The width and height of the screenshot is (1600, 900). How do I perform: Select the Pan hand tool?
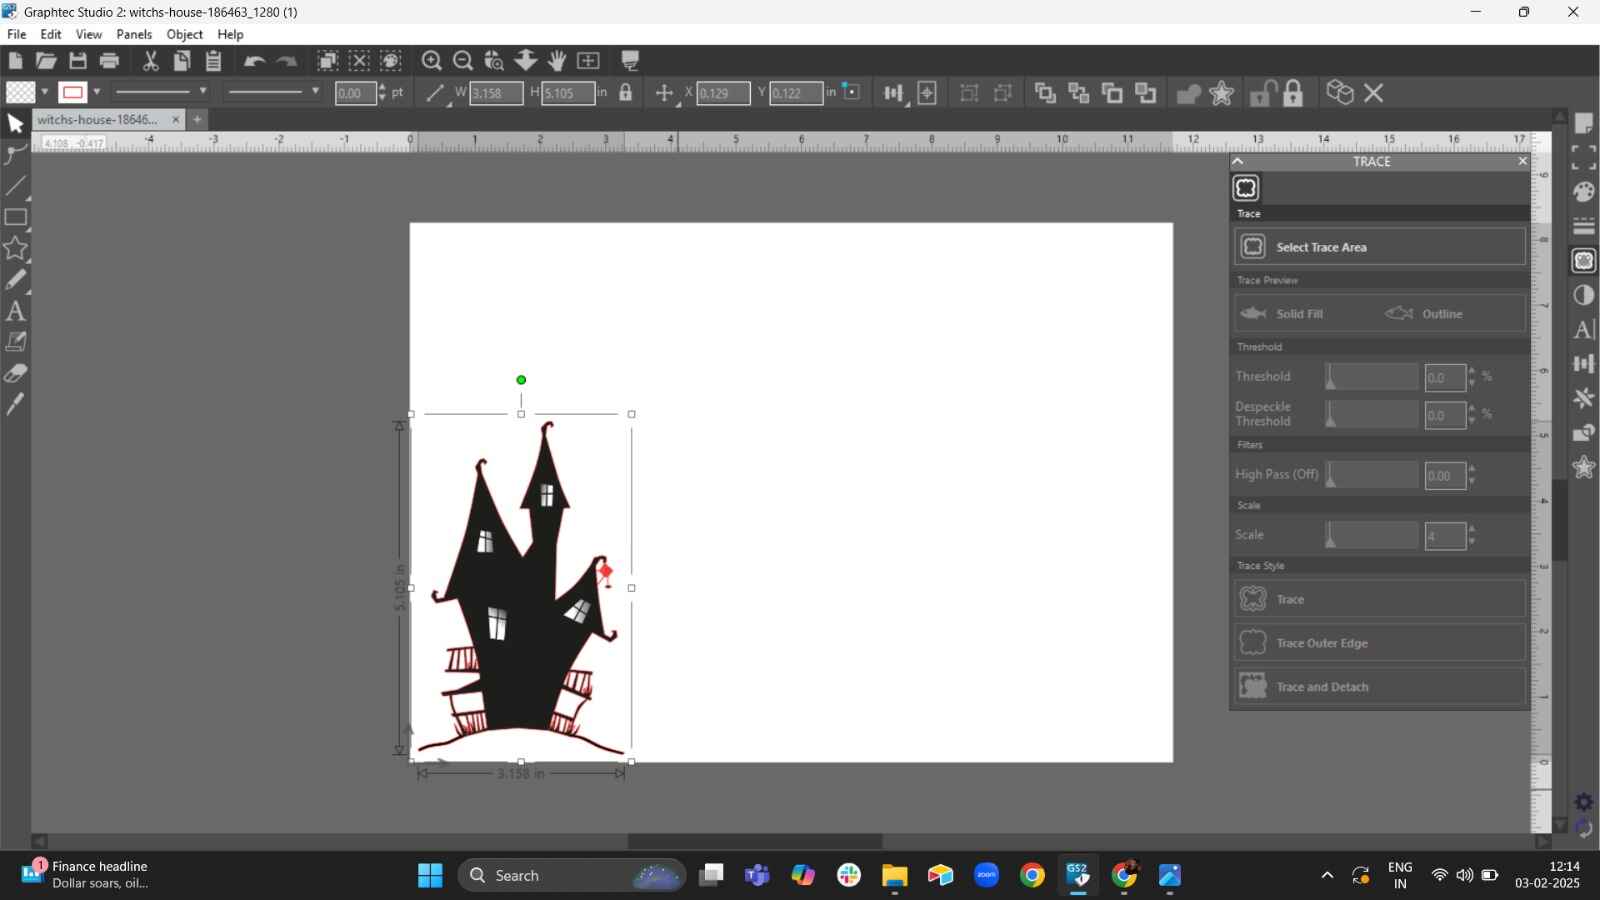click(x=557, y=61)
